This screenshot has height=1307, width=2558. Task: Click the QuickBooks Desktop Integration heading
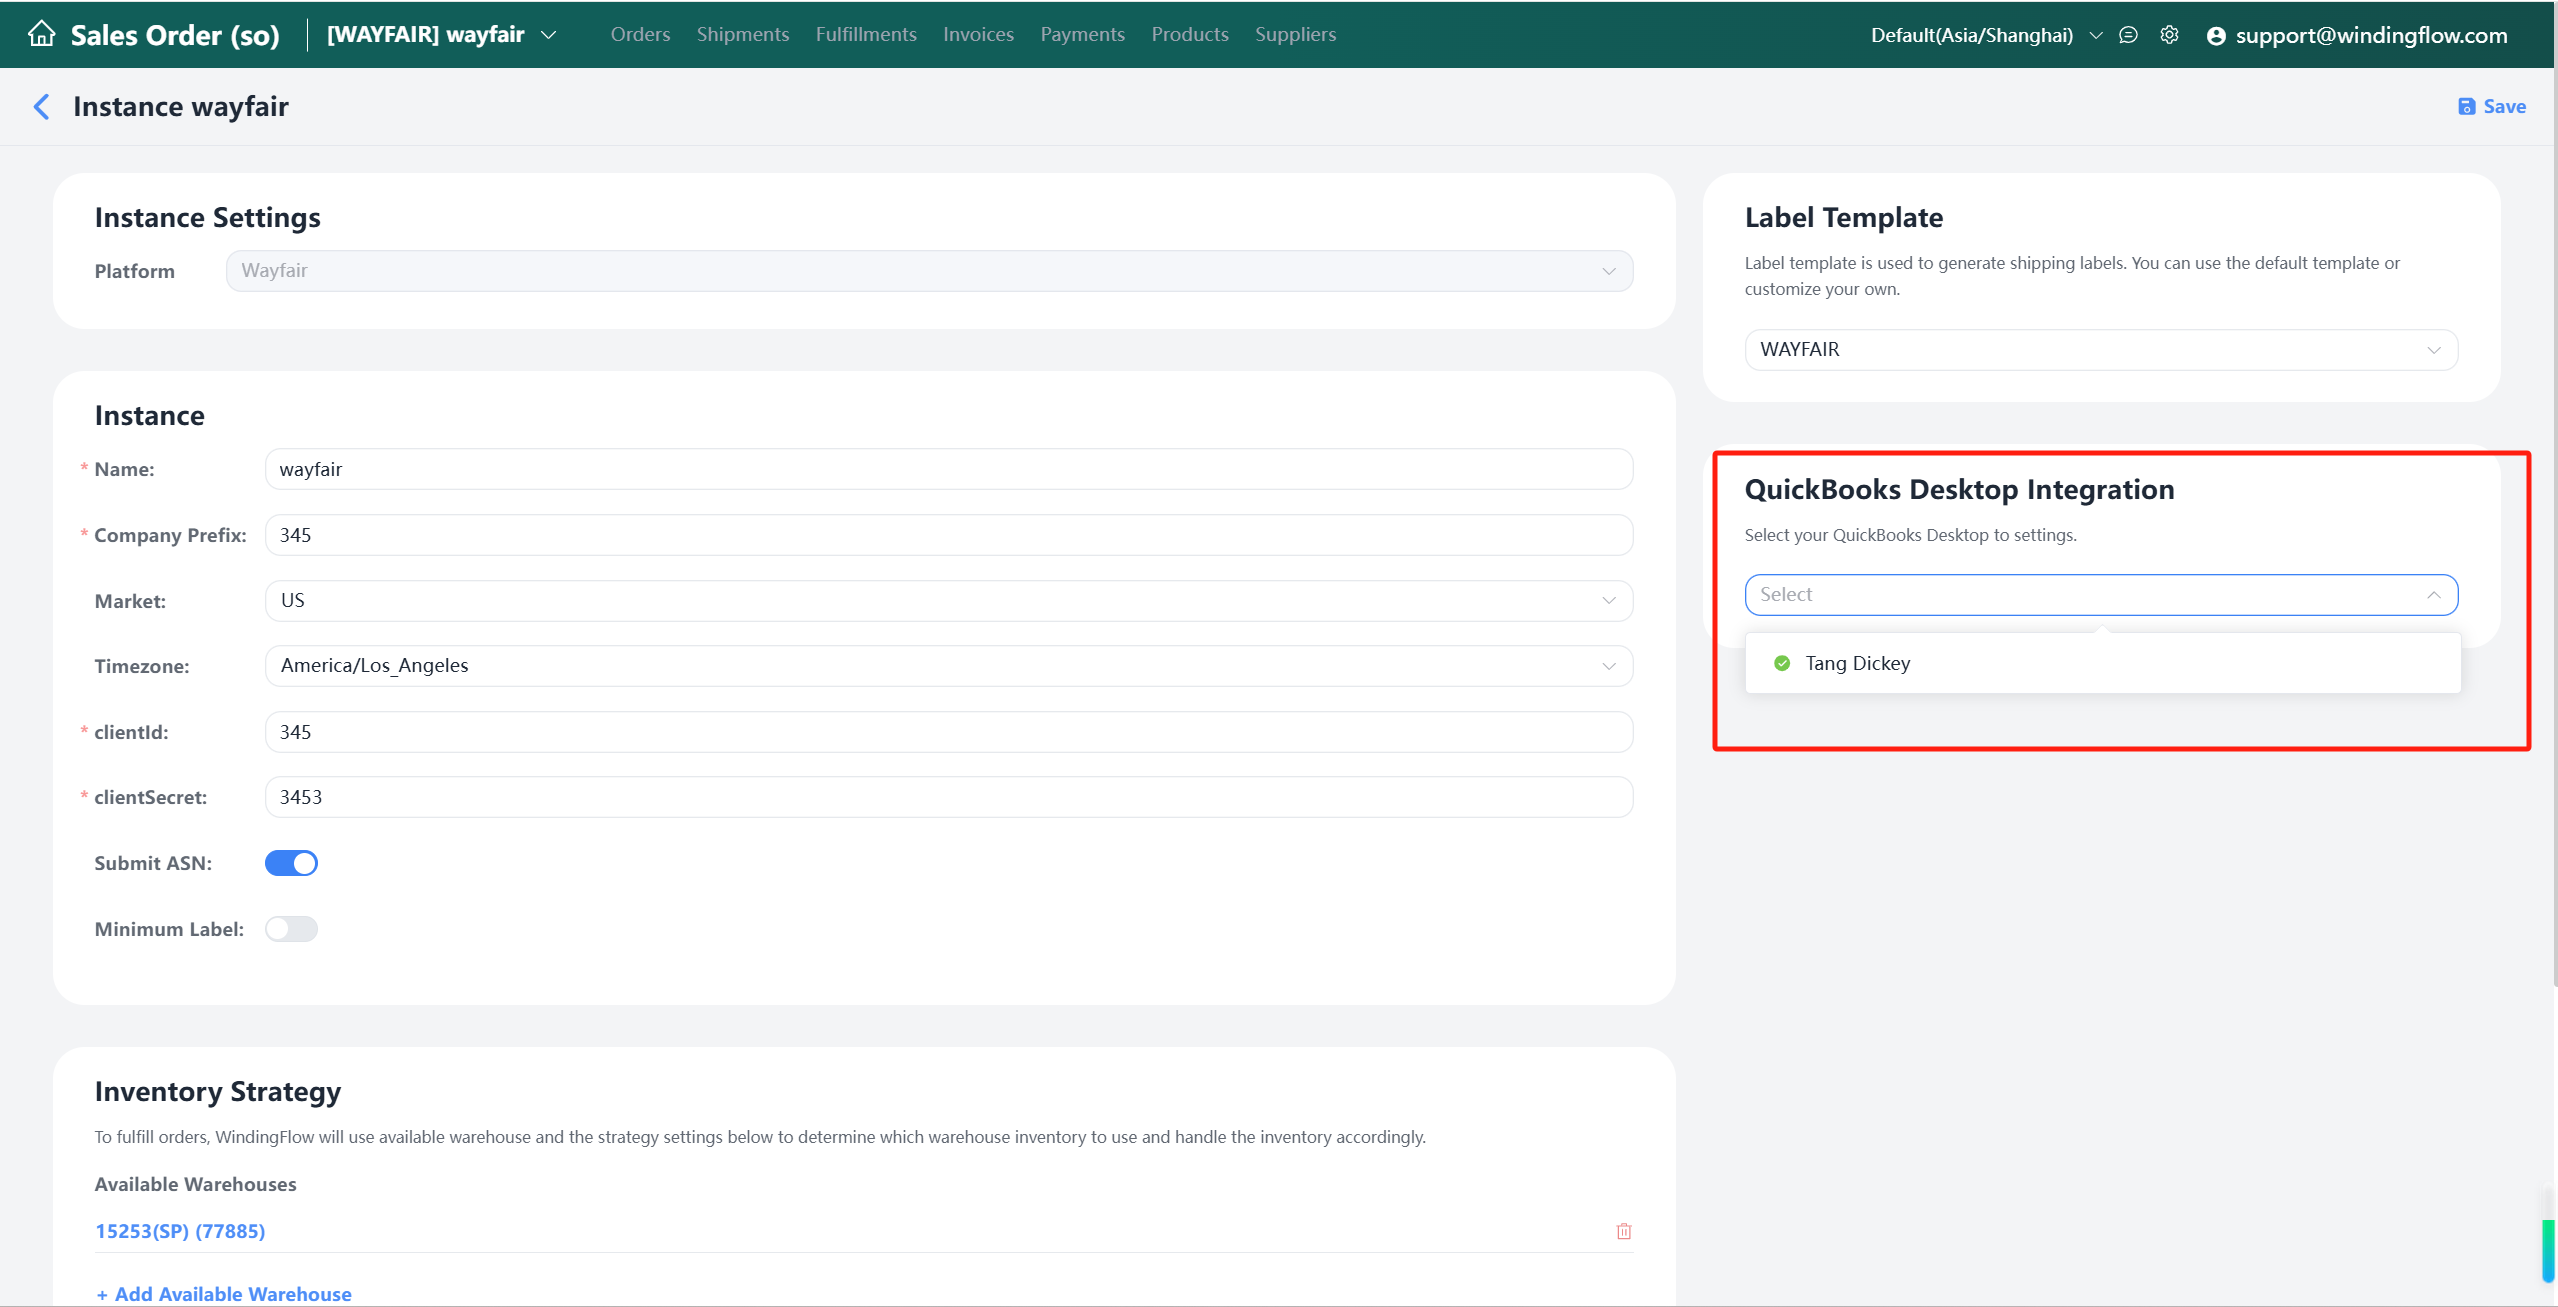[x=1959, y=490]
